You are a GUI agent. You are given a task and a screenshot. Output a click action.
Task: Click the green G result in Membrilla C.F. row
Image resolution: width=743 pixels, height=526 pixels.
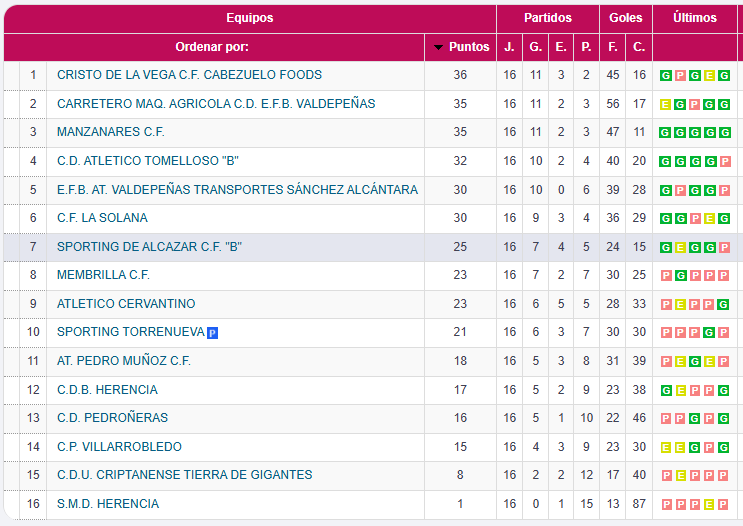[x=680, y=276]
